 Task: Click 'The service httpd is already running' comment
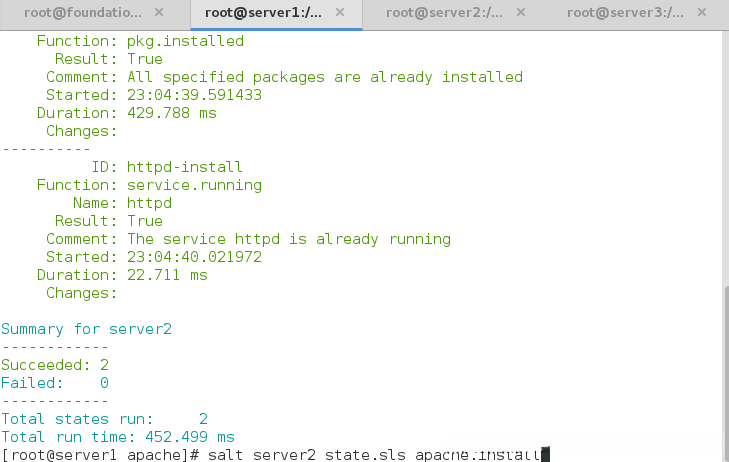289,239
